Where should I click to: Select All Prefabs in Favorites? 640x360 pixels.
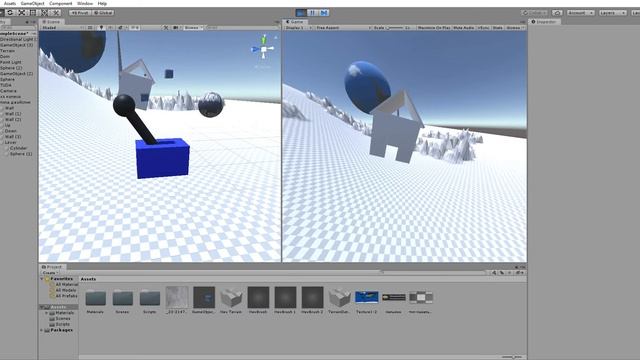coord(66,296)
